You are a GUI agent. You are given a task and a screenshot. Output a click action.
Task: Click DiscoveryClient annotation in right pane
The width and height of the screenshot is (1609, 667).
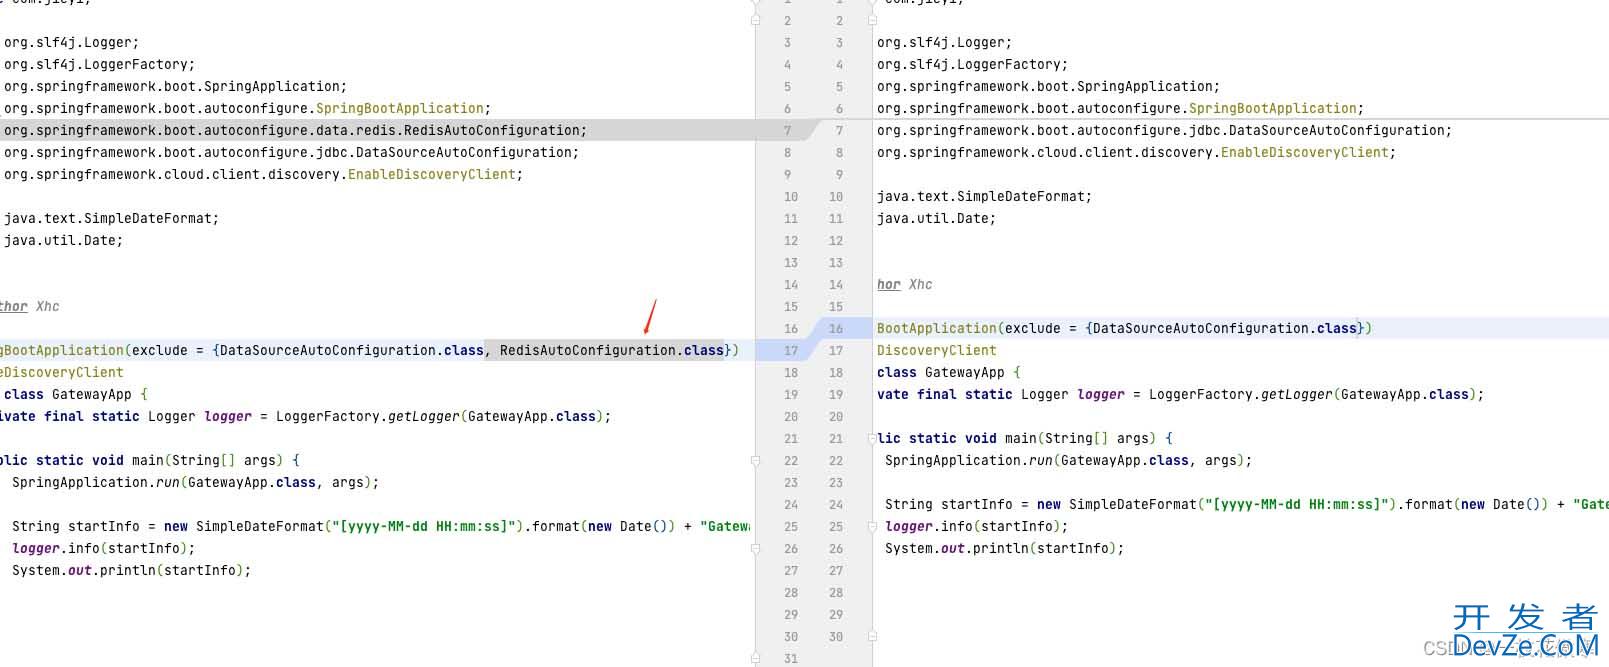click(937, 350)
